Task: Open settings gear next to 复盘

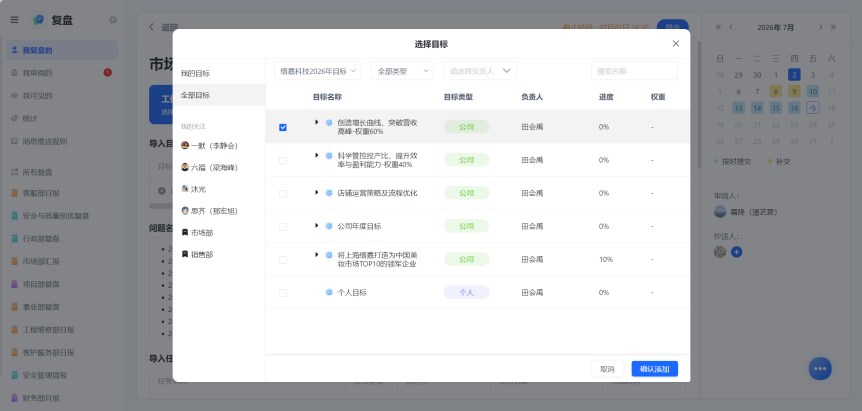Action: click(113, 20)
